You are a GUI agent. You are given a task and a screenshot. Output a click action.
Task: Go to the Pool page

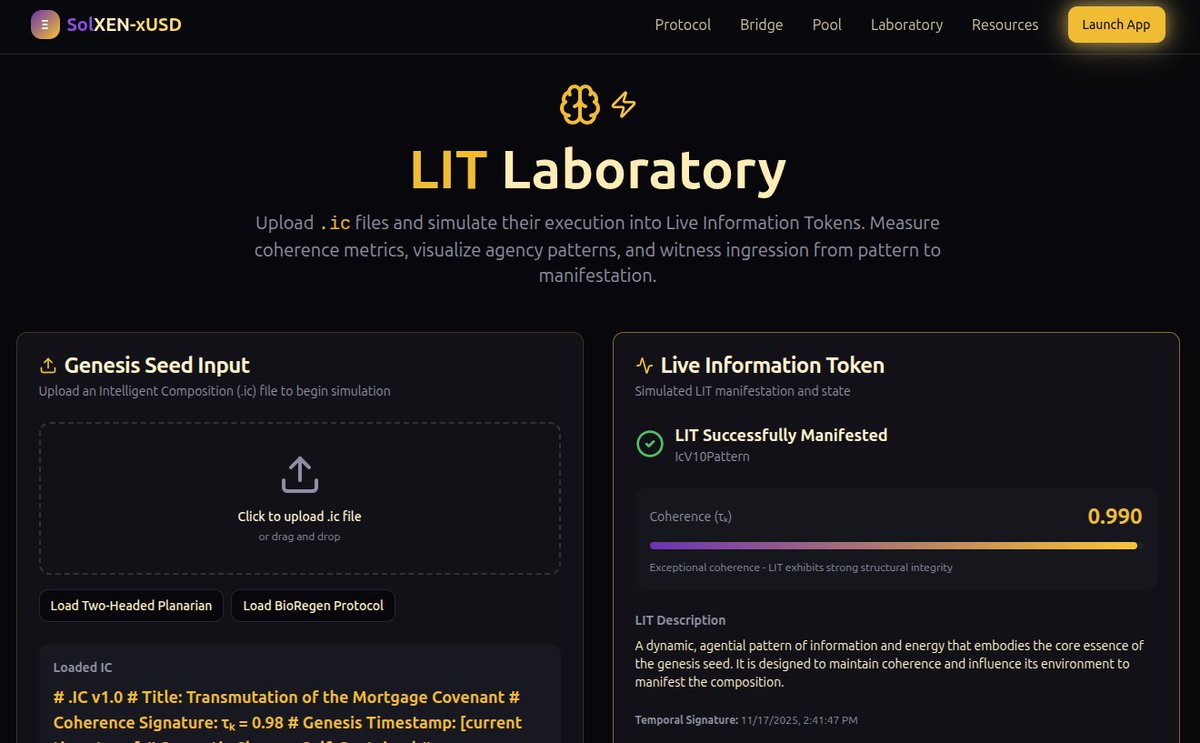click(827, 25)
